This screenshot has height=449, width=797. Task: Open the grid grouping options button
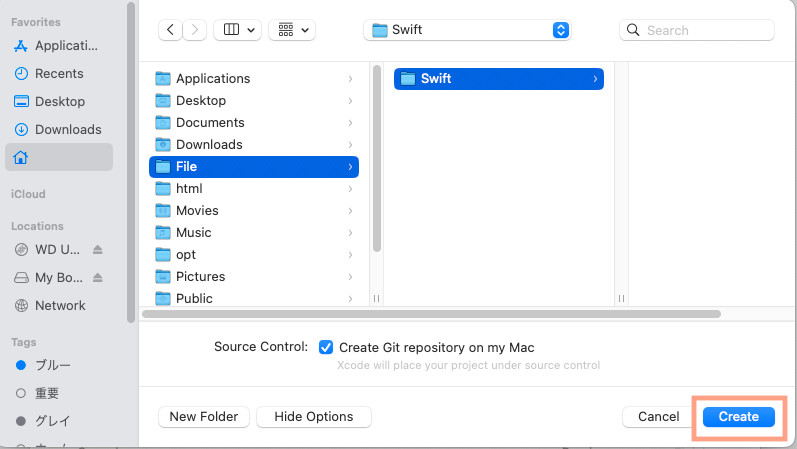[x=292, y=30]
